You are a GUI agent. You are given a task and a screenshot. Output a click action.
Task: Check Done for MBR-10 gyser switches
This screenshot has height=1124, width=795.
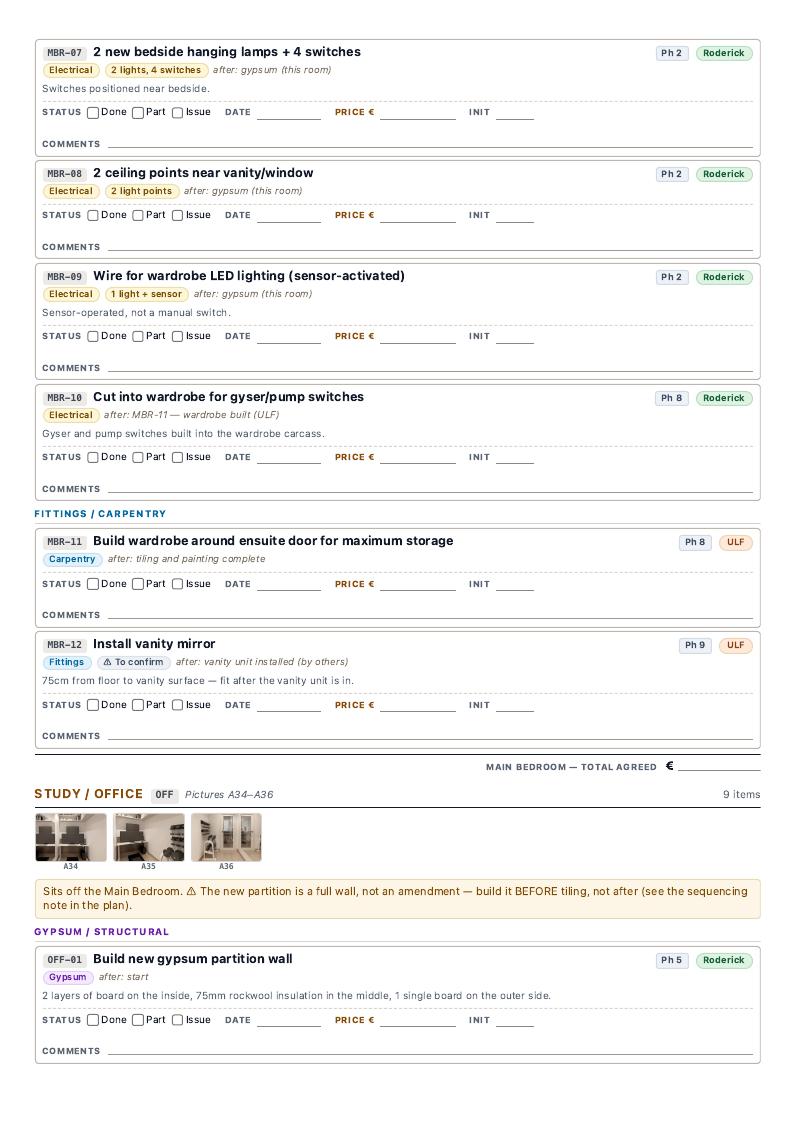click(92, 457)
